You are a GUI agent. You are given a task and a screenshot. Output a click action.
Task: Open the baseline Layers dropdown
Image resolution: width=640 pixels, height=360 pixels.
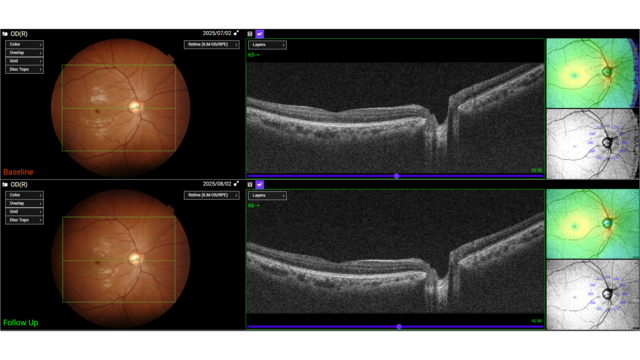coord(267,45)
